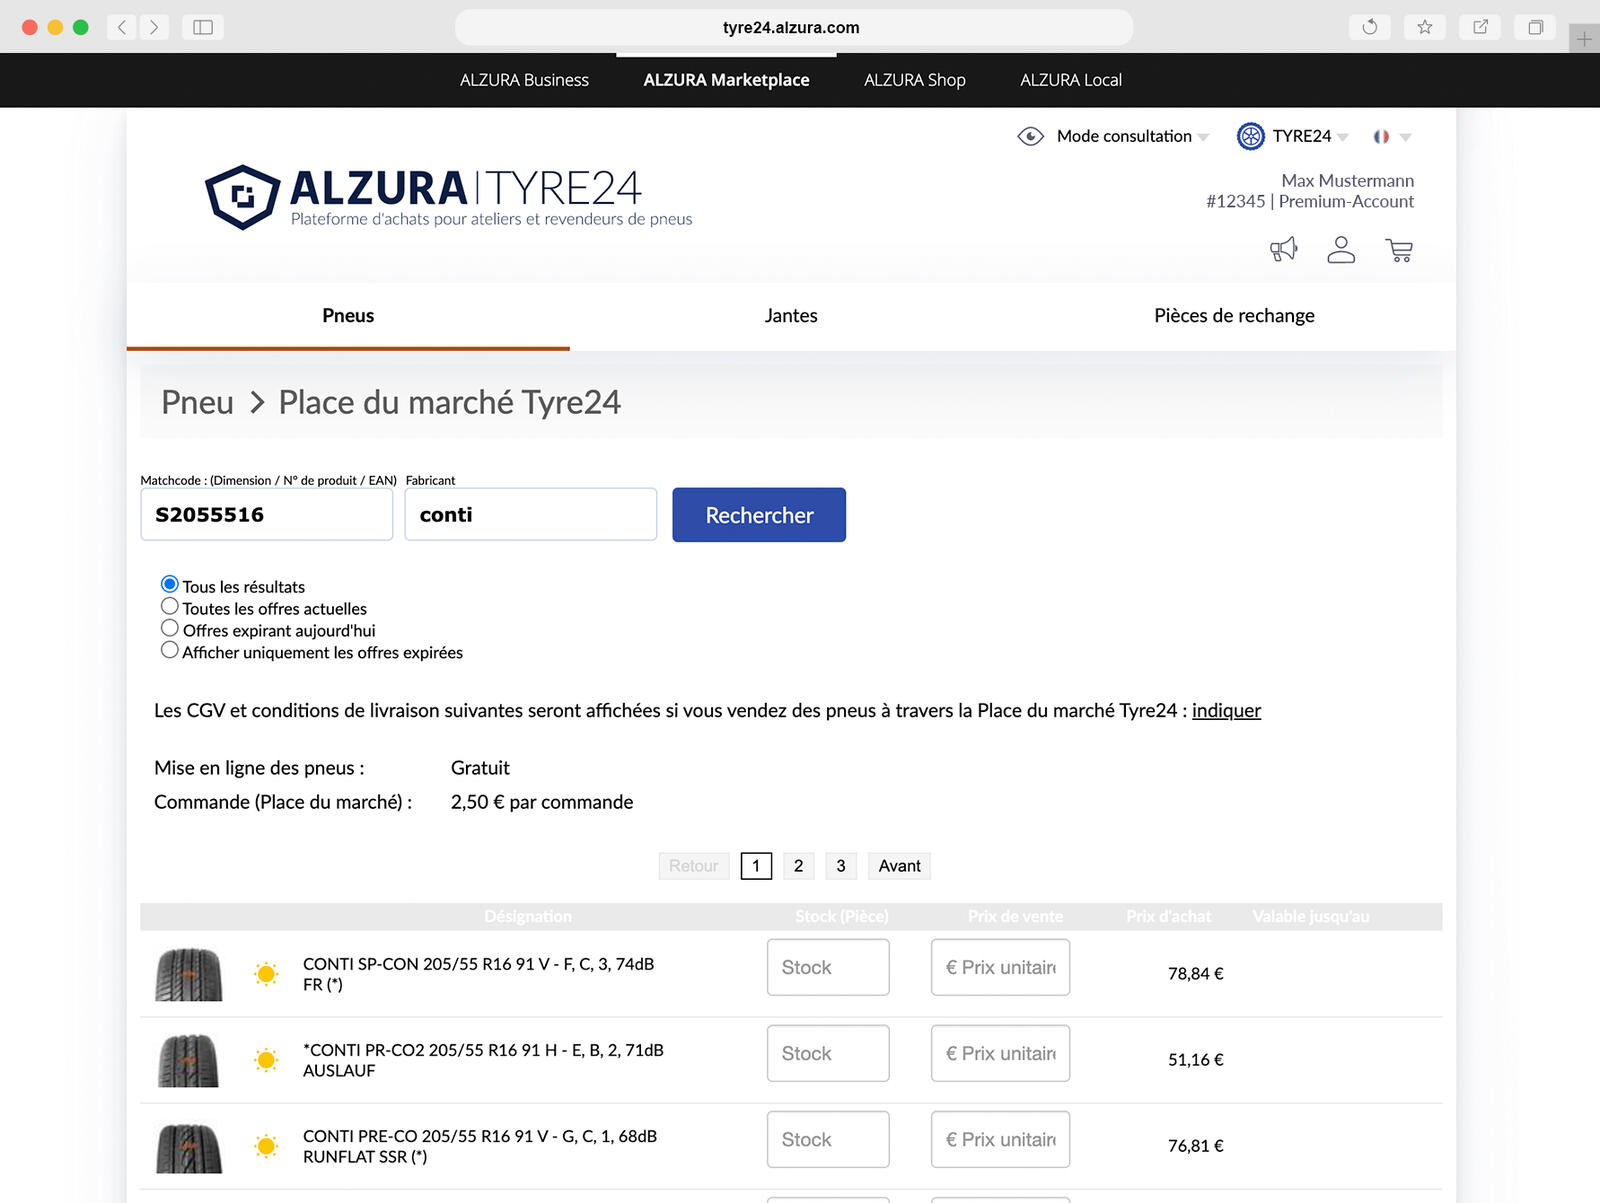Image resolution: width=1600 pixels, height=1203 pixels.
Task: Click sun icon on CONTI SP-CON row
Action: [266, 974]
